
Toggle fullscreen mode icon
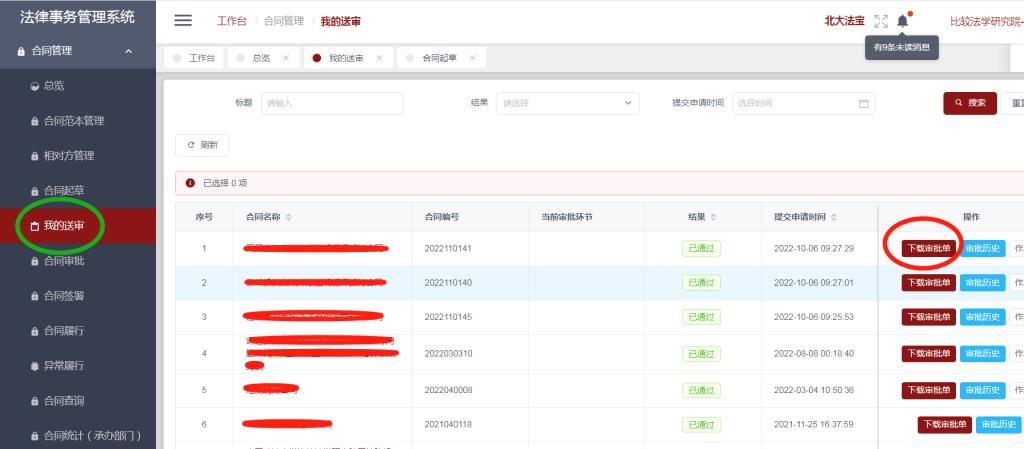(x=880, y=21)
